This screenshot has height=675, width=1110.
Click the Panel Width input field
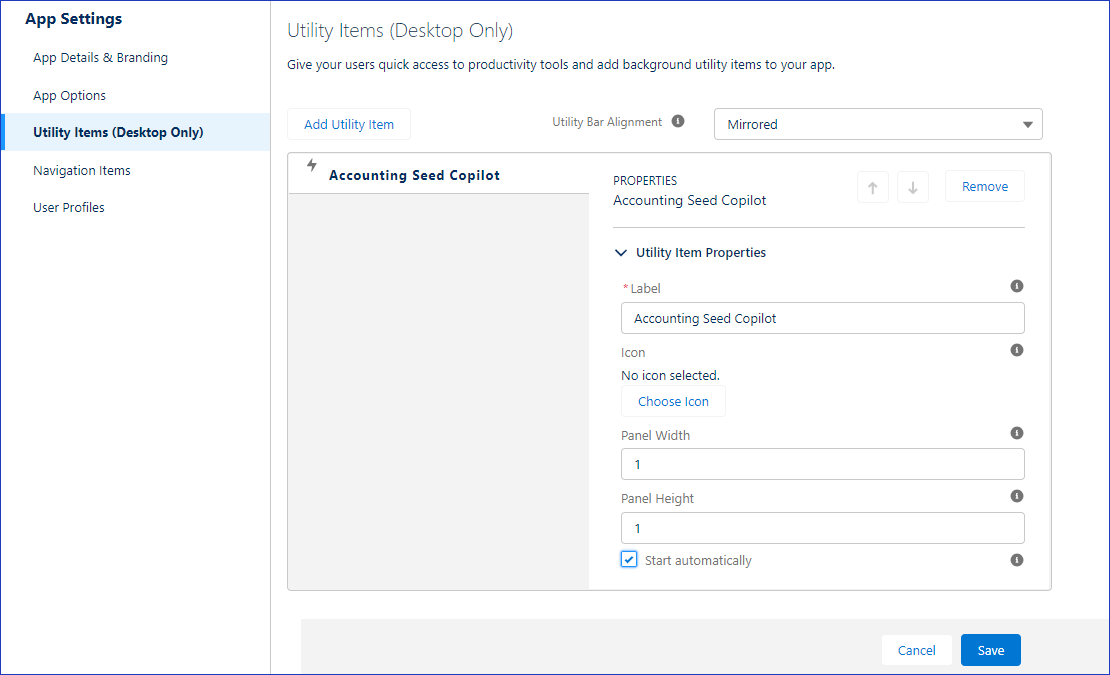[x=822, y=465]
